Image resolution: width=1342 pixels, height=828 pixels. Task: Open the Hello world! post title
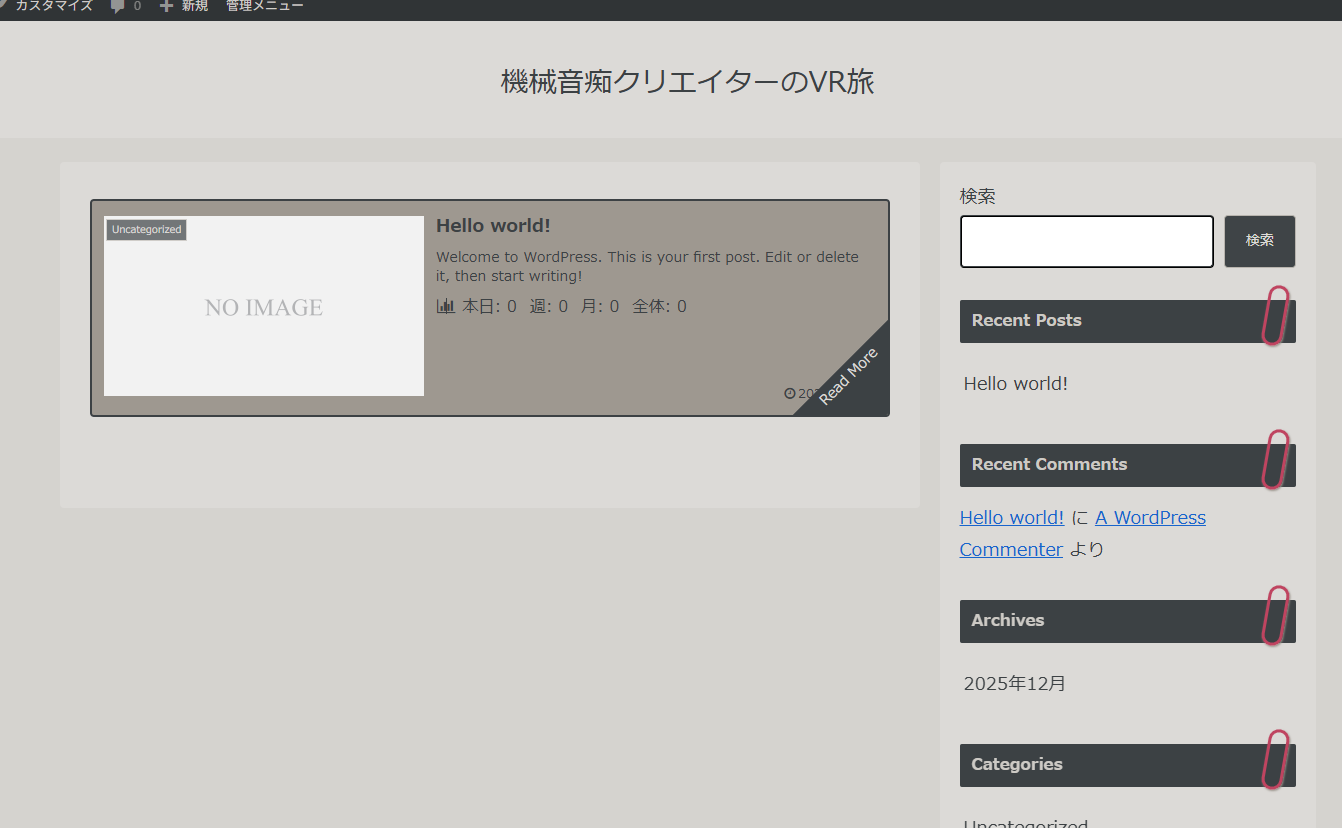(x=493, y=226)
